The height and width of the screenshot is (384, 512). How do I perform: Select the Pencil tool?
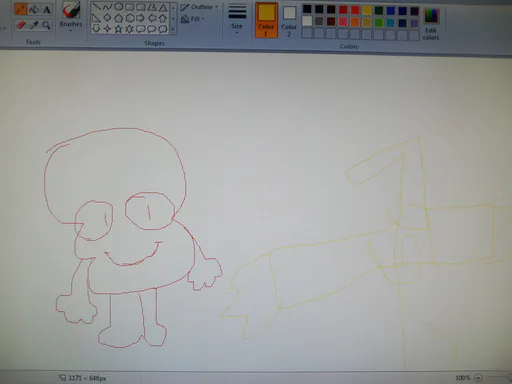(x=21, y=9)
